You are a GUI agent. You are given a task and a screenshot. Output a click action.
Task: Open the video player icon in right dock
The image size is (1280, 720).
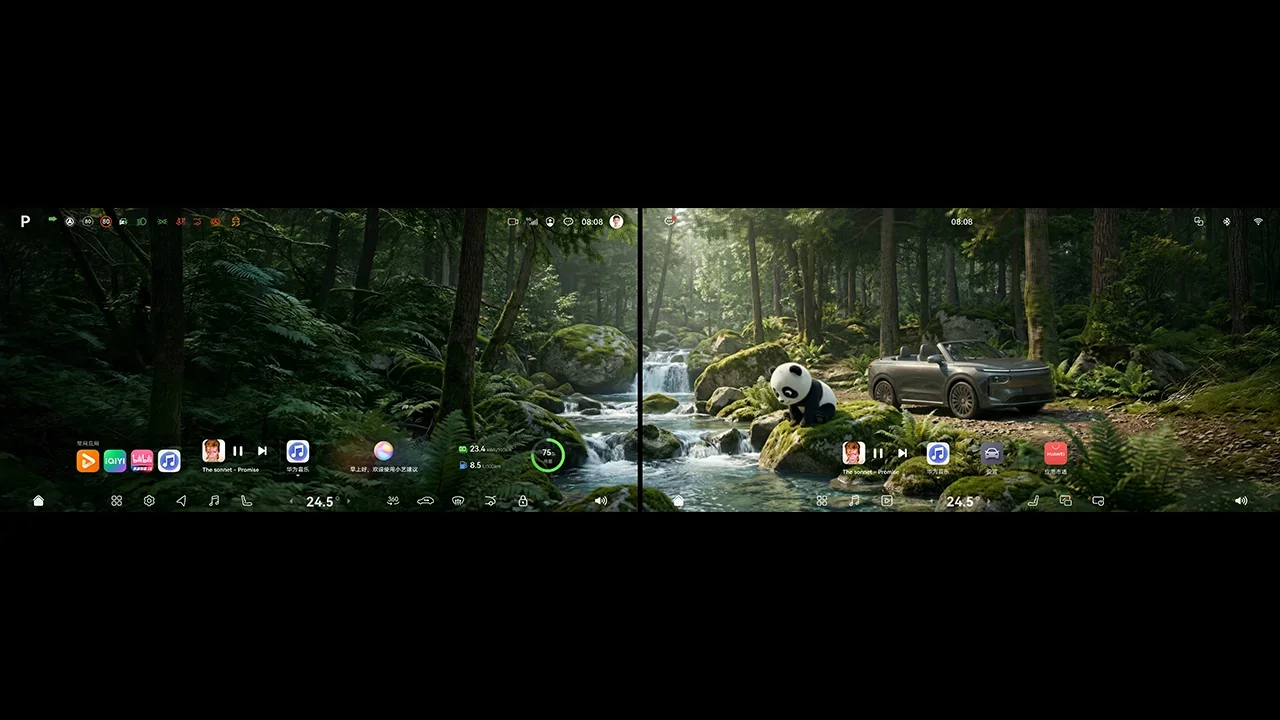coord(887,501)
